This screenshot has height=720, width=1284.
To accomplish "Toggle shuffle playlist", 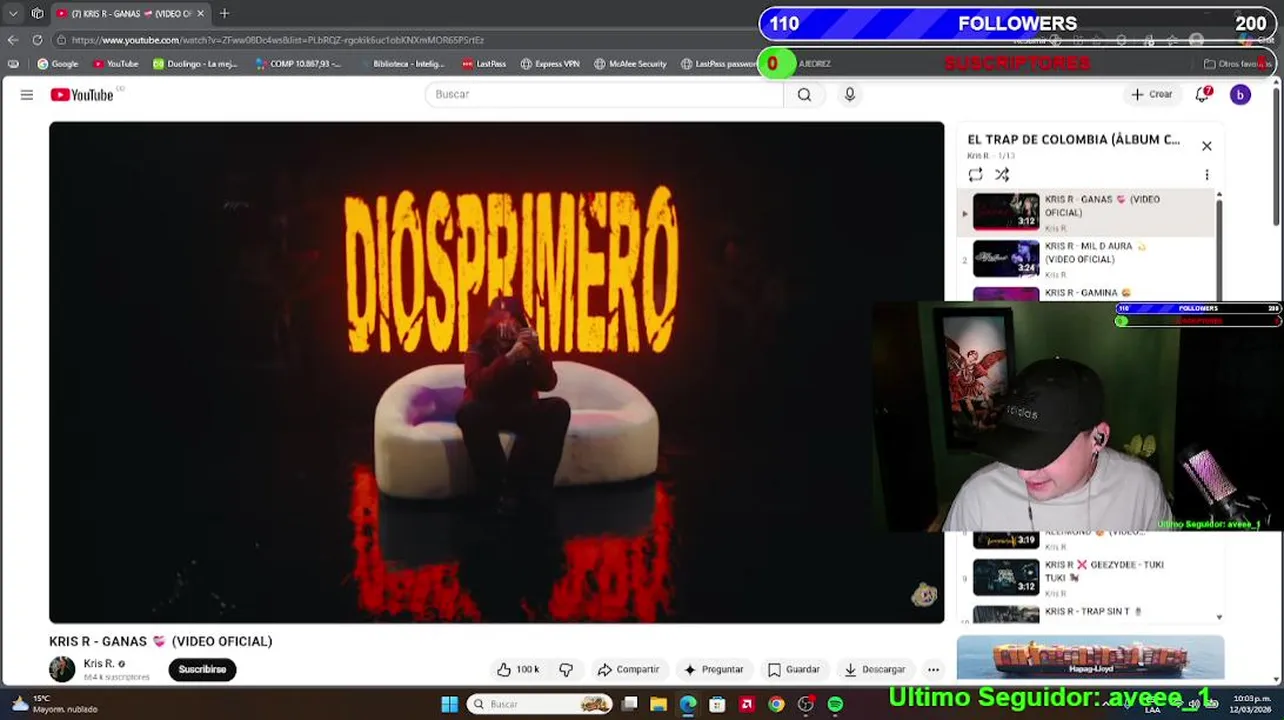I will (x=1002, y=175).
